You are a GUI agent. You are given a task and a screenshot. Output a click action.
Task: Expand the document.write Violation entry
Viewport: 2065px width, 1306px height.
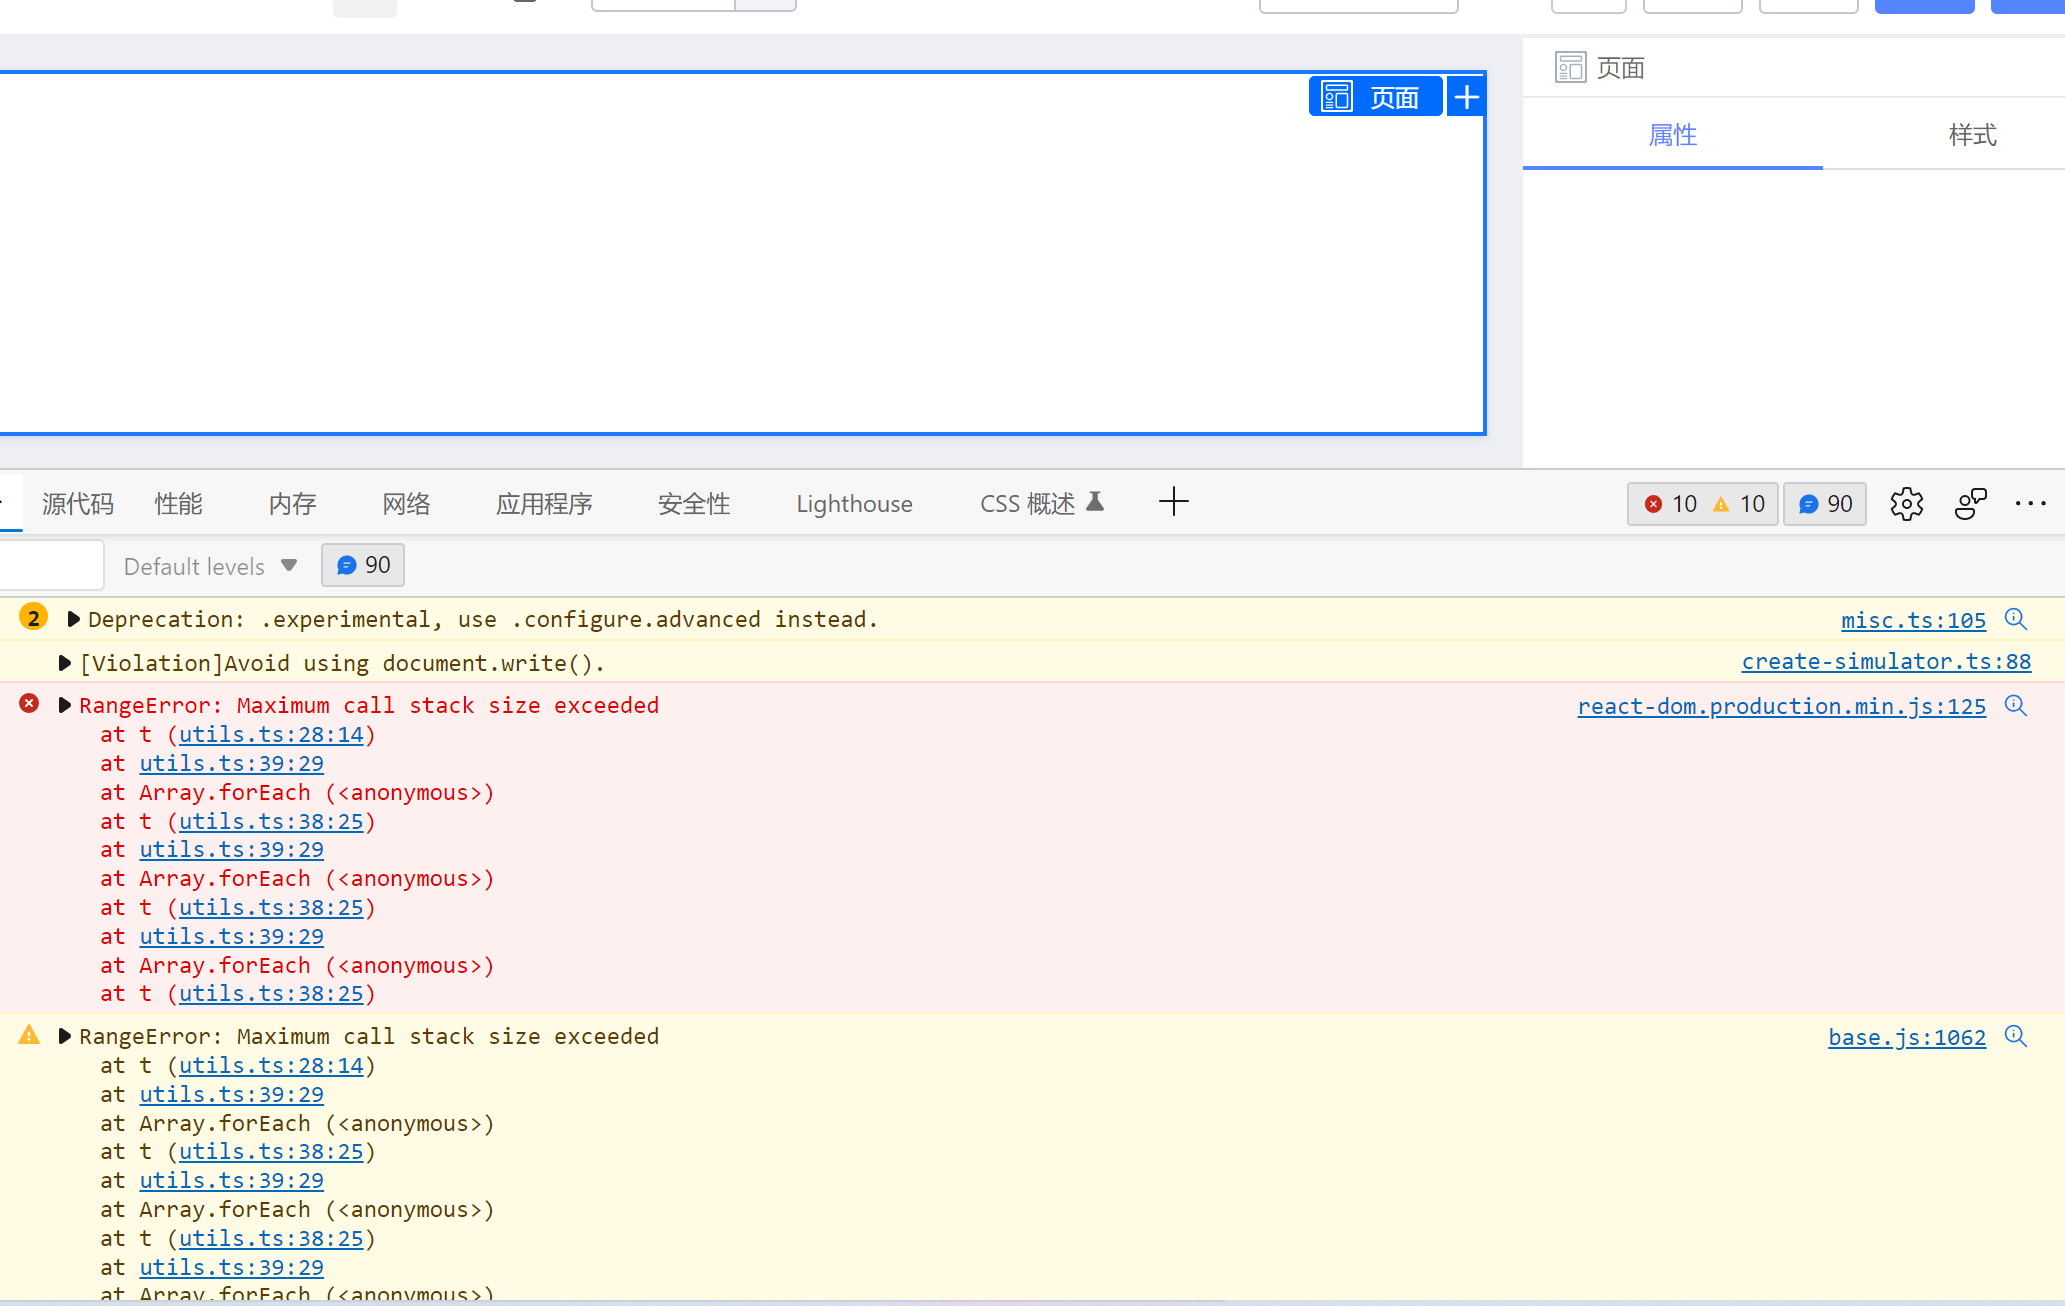tap(64, 662)
